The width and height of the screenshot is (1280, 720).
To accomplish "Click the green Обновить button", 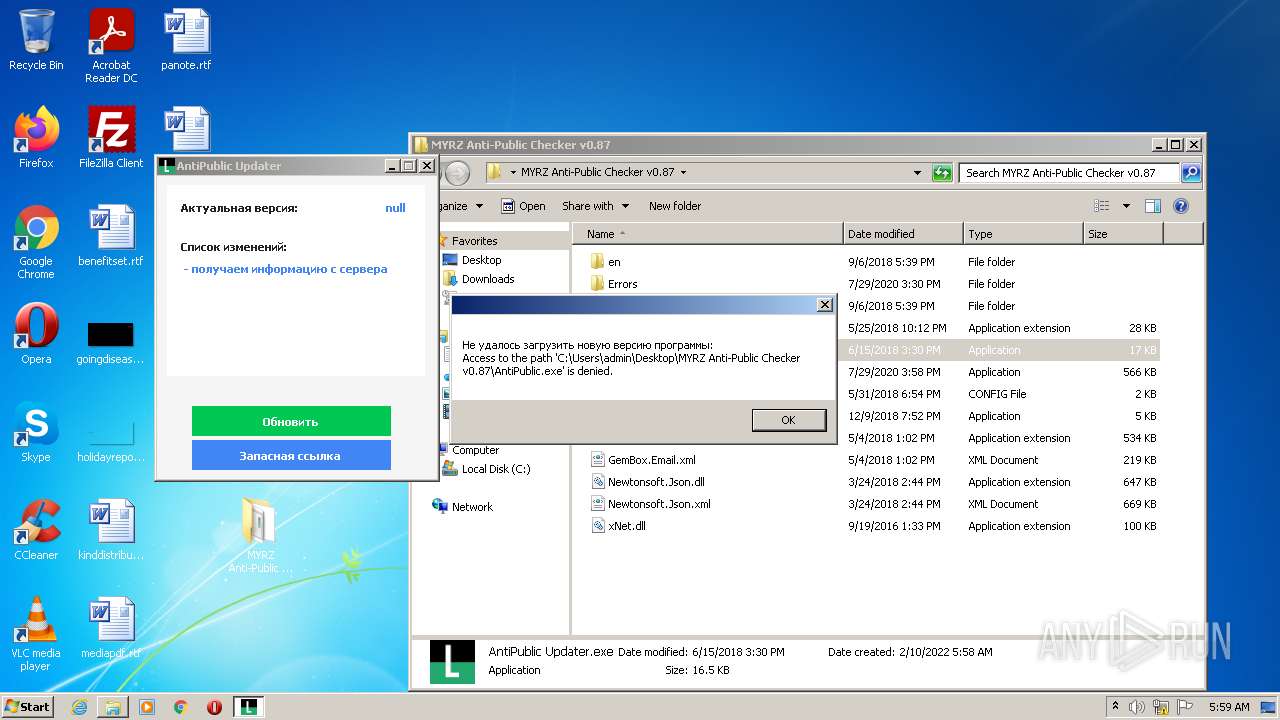I will pos(291,421).
